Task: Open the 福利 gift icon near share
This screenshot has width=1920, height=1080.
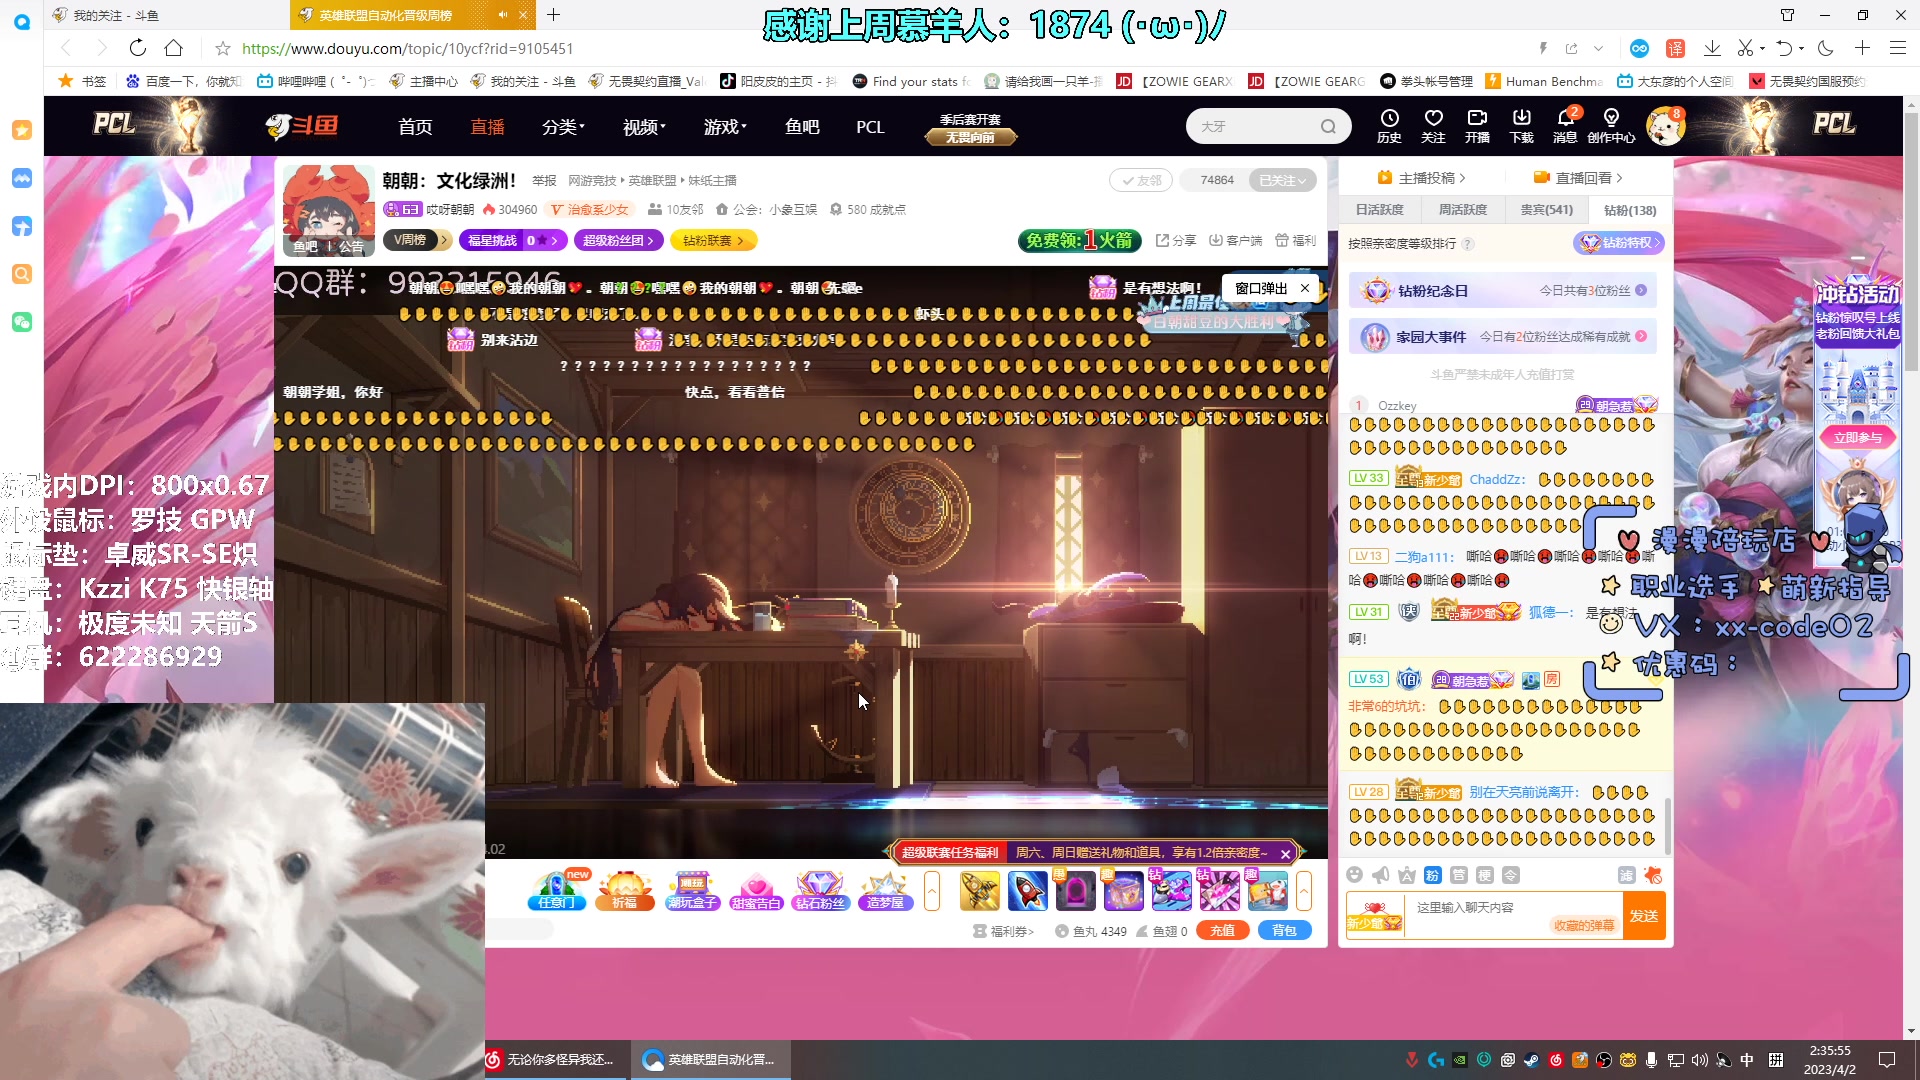Action: coord(1295,240)
